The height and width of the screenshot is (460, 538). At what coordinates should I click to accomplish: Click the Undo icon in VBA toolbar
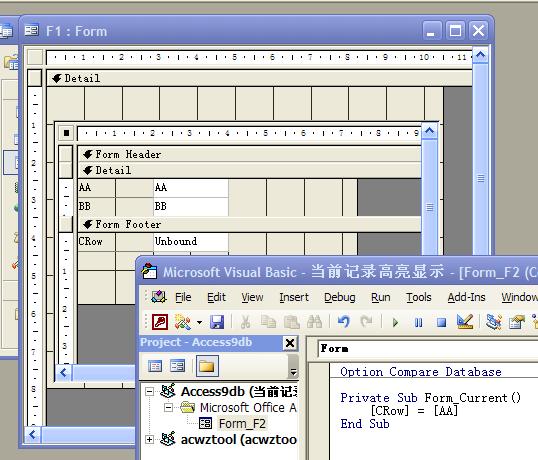tap(343, 322)
